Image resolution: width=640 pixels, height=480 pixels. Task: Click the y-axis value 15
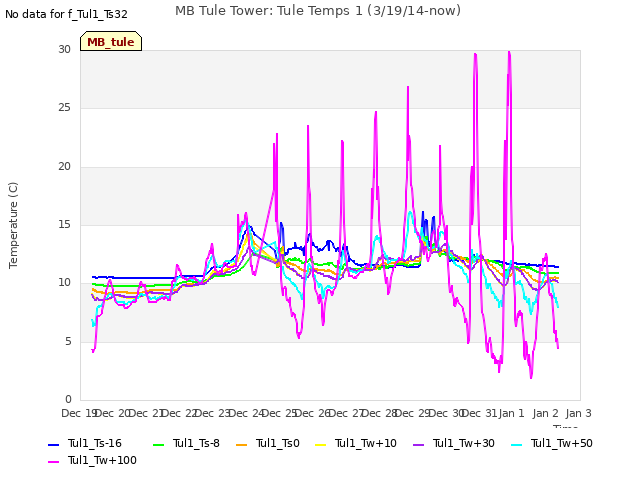[64, 224]
